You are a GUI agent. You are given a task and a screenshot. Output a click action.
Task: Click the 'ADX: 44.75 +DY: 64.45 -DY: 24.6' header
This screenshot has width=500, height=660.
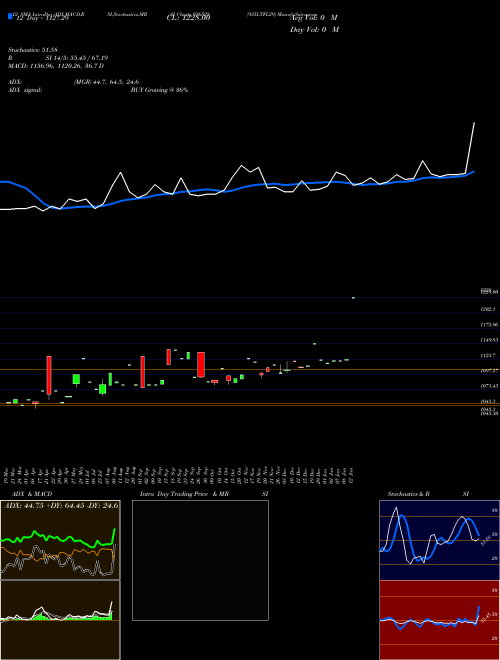click(x=61, y=505)
